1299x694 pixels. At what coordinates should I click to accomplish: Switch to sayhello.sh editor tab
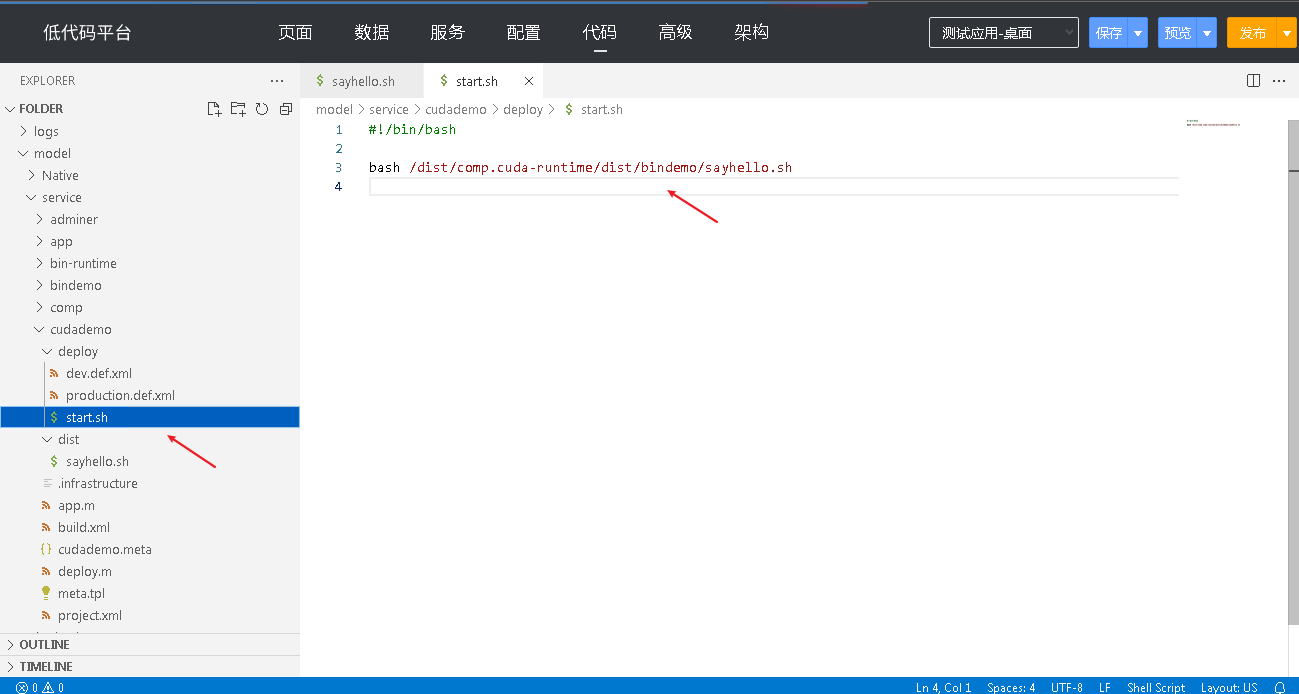pos(362,81)
